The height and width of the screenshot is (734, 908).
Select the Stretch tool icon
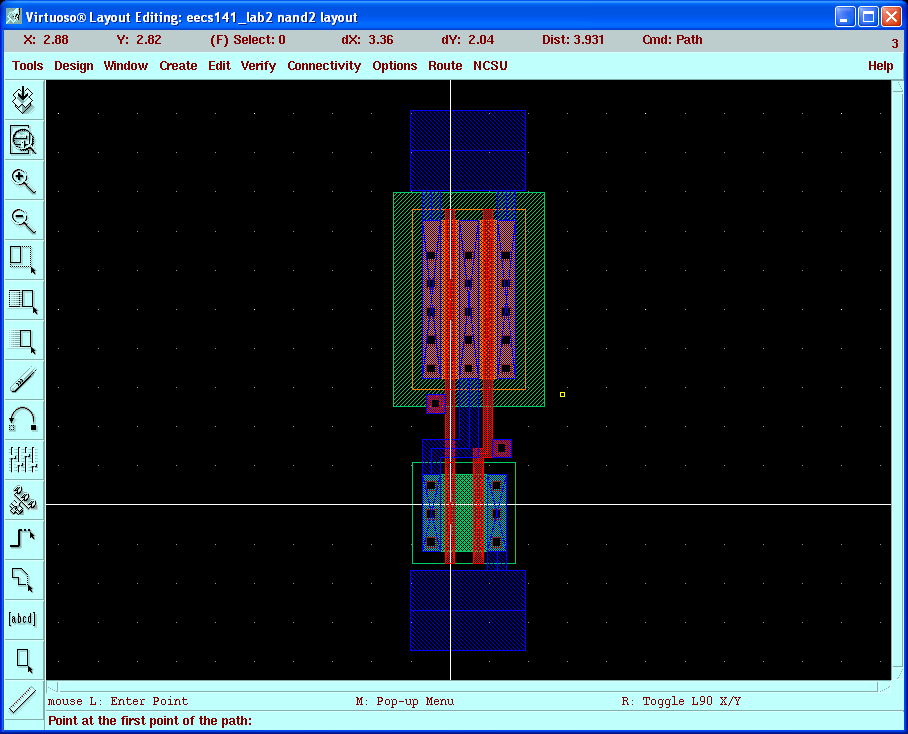point(23,259)
